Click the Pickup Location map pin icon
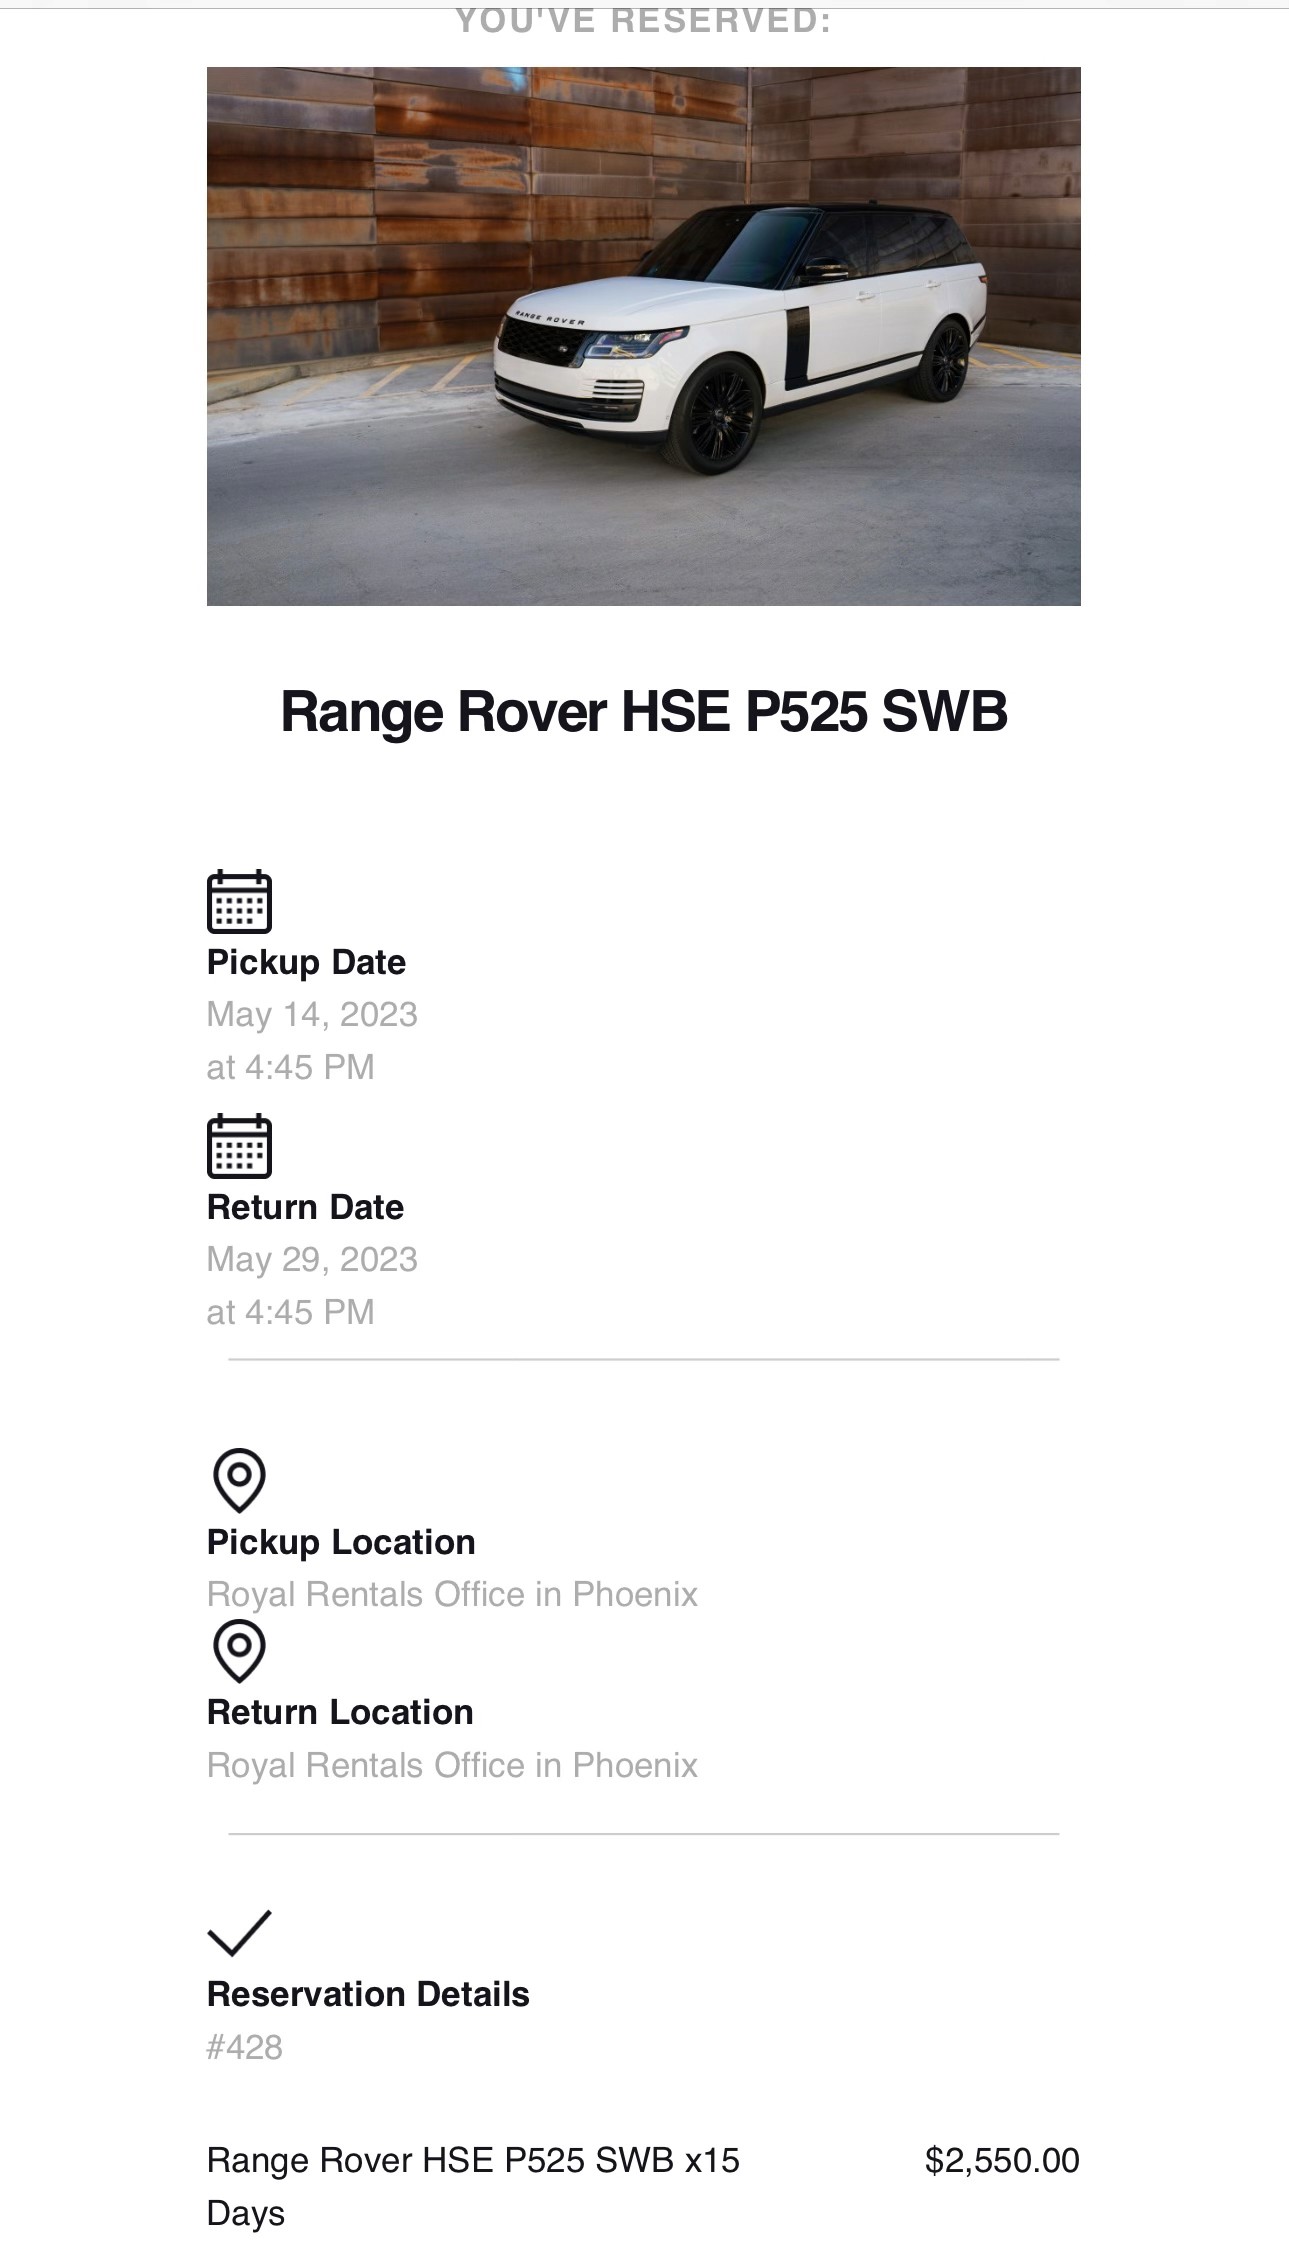This screenshot has height=2252, width=1289. point(239,1480)
